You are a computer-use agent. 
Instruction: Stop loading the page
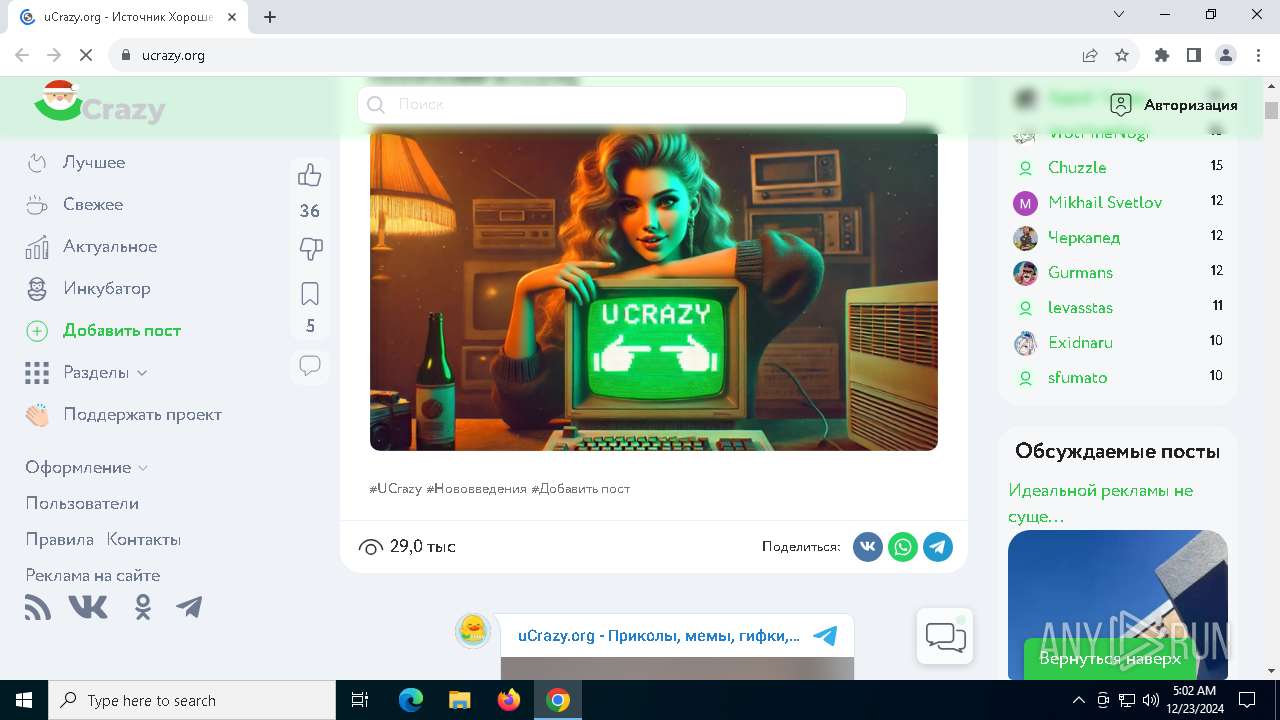click(x=86, y=55)
